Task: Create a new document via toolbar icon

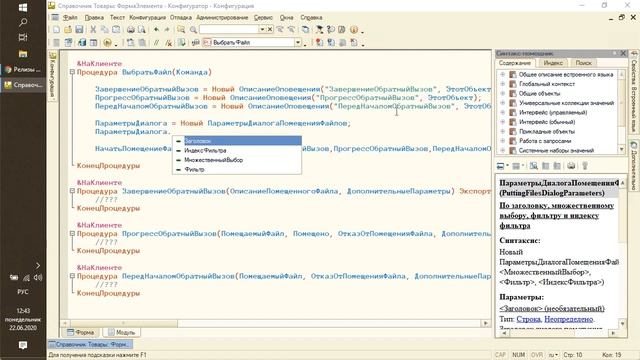Action: [56, 30]
